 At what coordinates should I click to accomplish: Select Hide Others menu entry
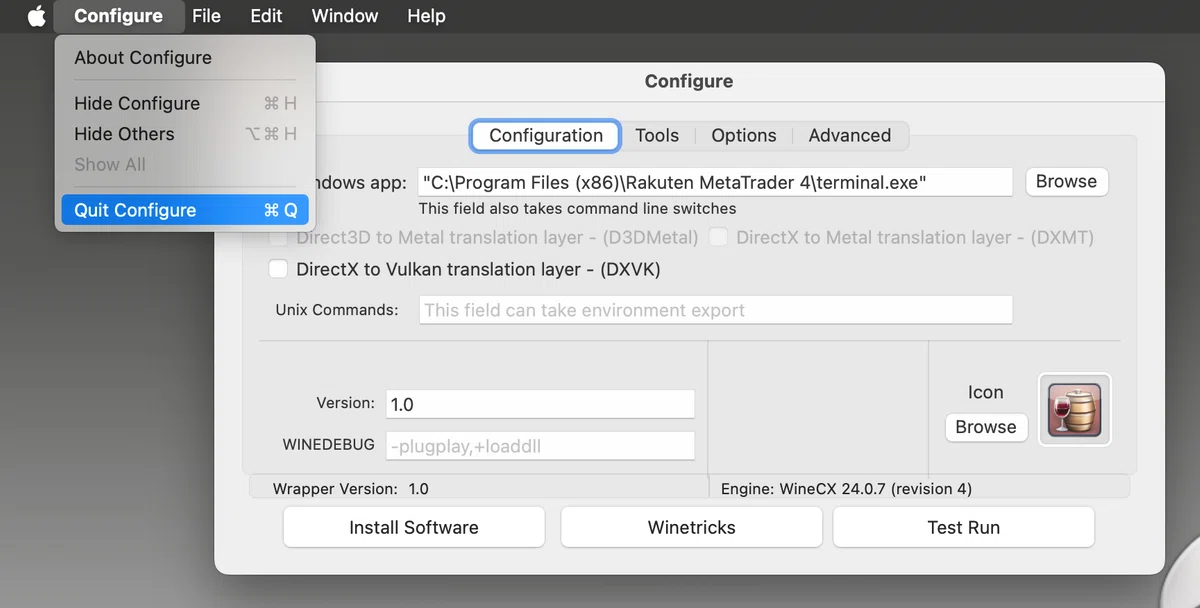[x=185, y=134]
